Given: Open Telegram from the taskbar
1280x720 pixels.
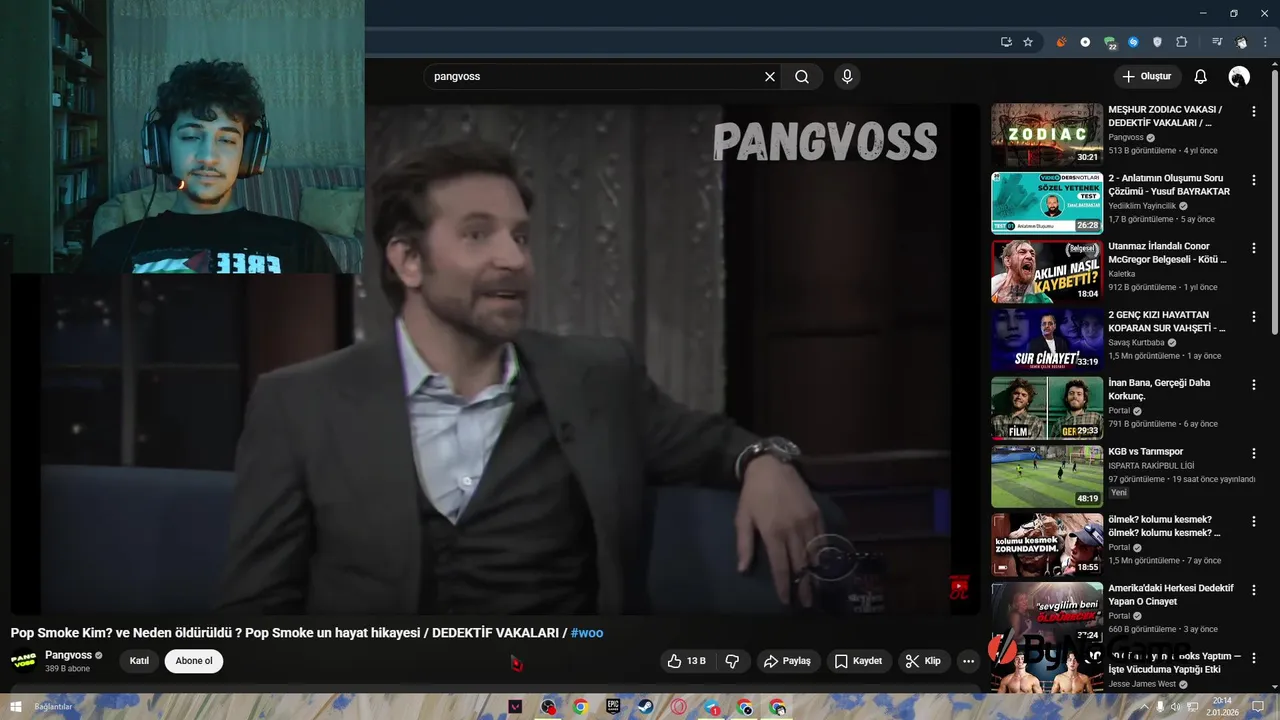Looking at the screenshot, I should click(x=712, y=707).
